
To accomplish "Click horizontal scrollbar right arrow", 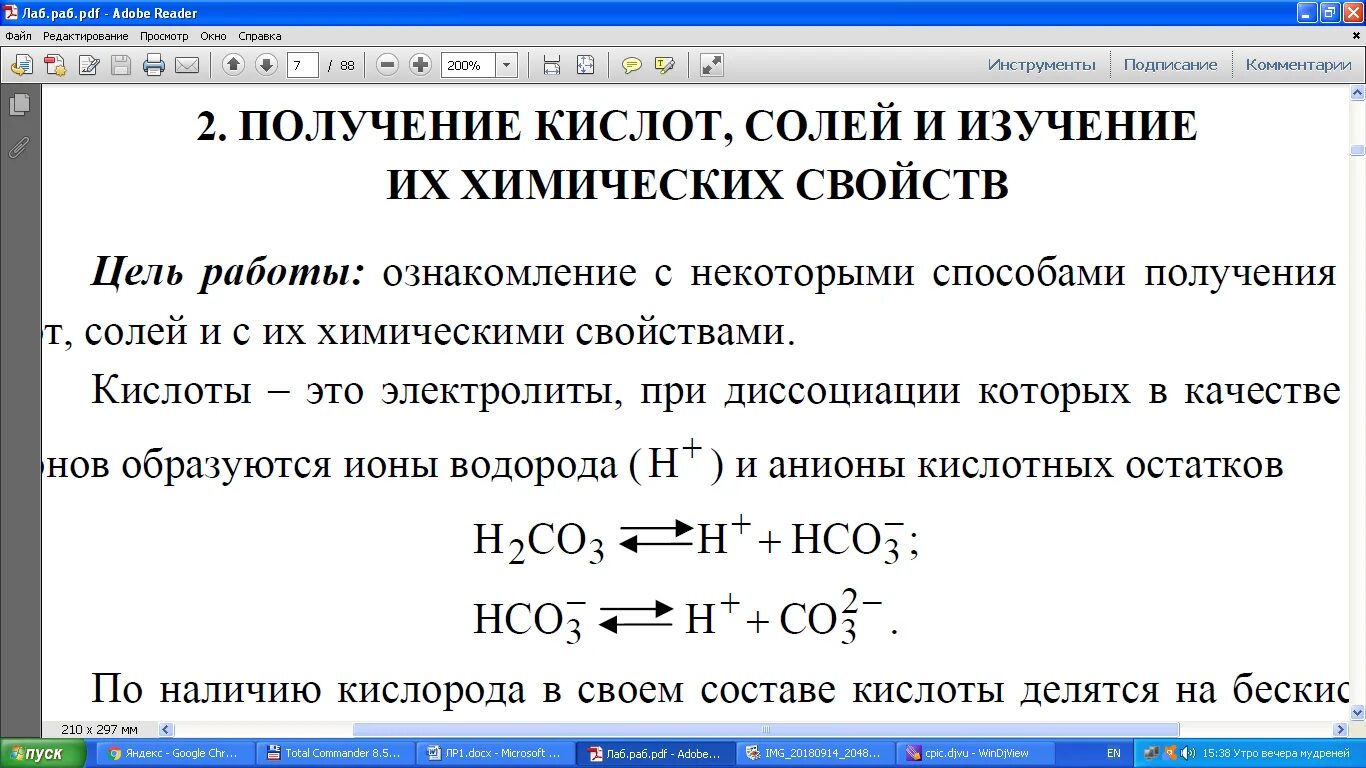I will click(1341, 730).
